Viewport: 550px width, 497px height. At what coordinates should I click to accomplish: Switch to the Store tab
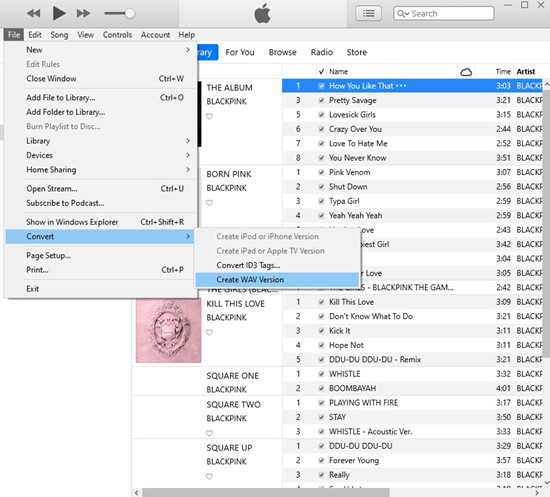tap(357, 52)
